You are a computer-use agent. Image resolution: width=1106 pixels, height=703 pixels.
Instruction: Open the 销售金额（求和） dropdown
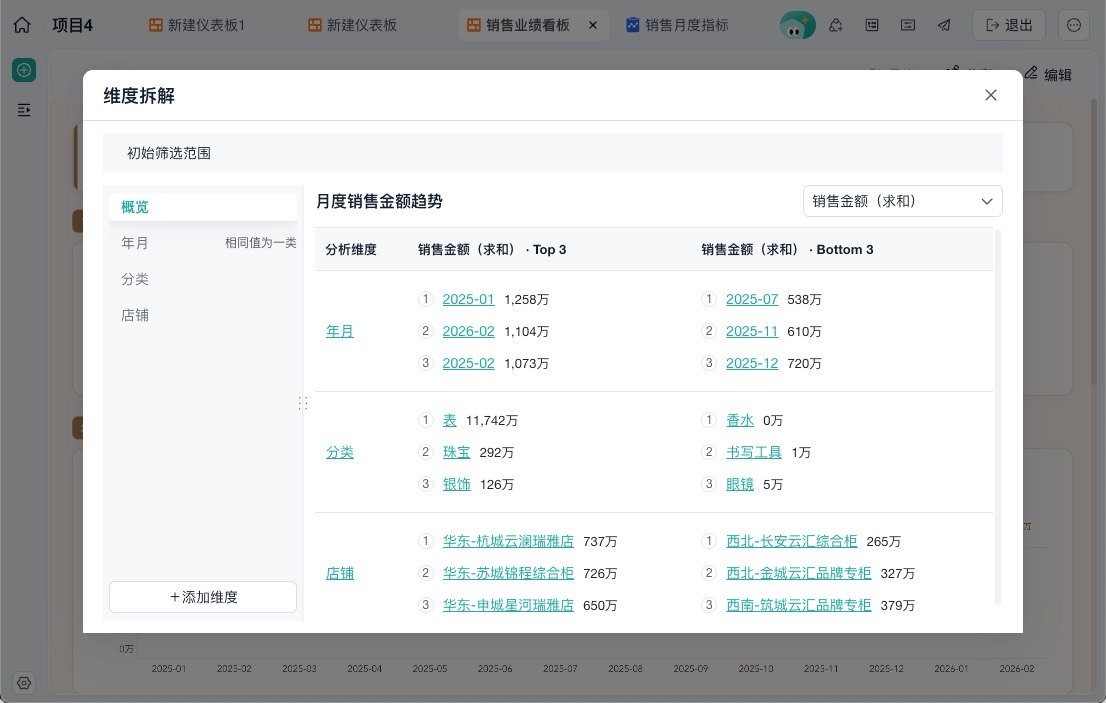tap(903, 202)
